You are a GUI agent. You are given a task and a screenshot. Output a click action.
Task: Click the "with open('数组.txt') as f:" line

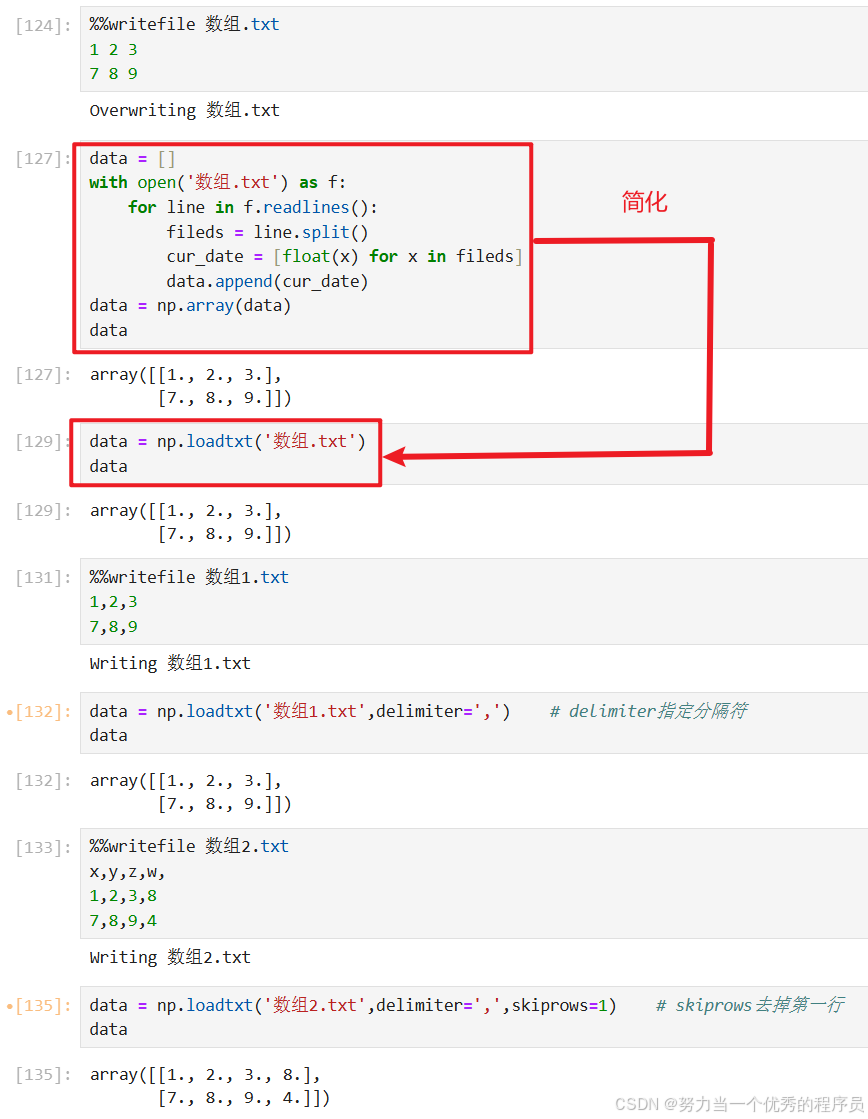point(218,183)
